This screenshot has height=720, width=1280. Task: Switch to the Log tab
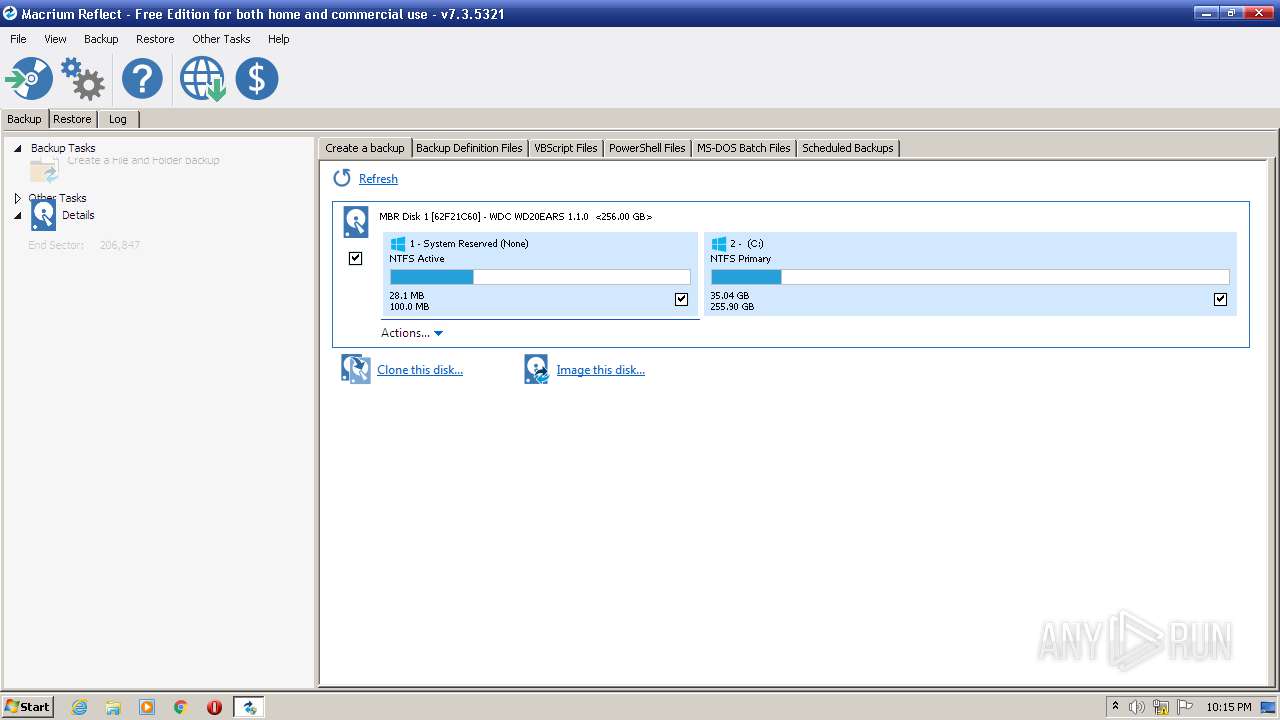click(118, 119)
